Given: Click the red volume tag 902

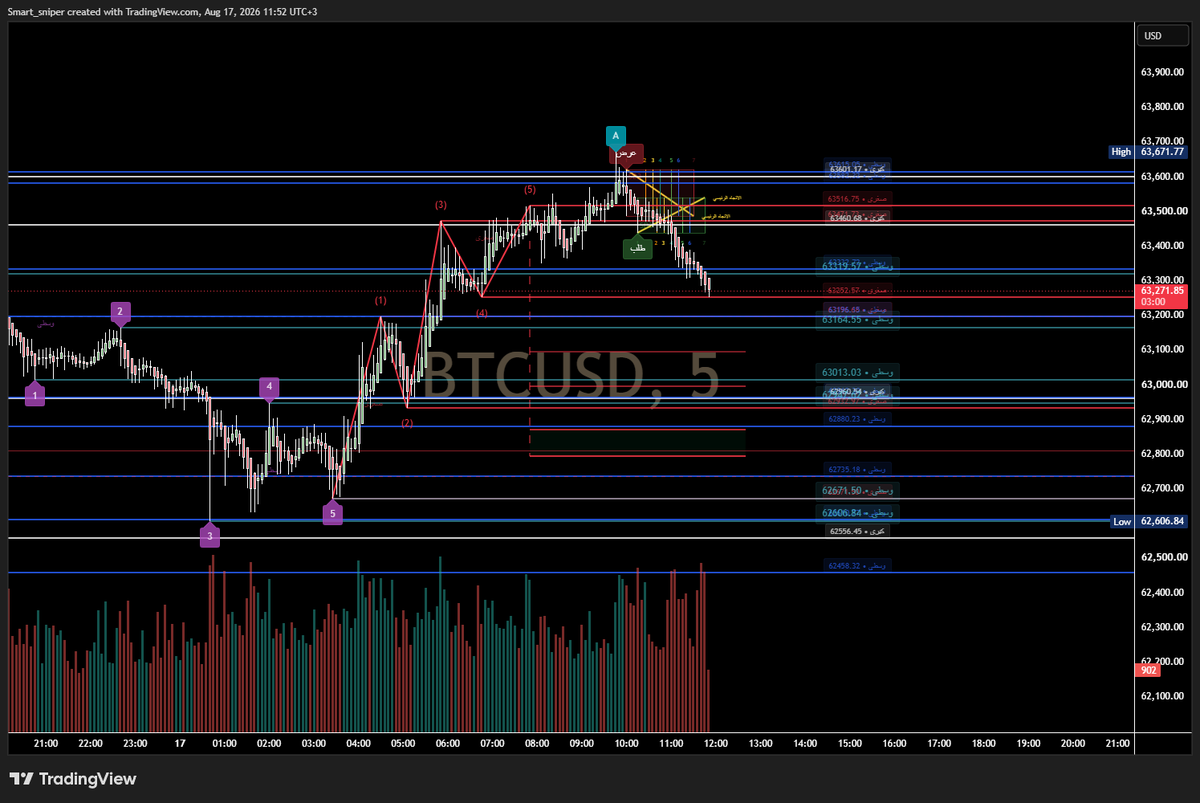Looking at the screenshot, I should click(x=1149, y=671).
